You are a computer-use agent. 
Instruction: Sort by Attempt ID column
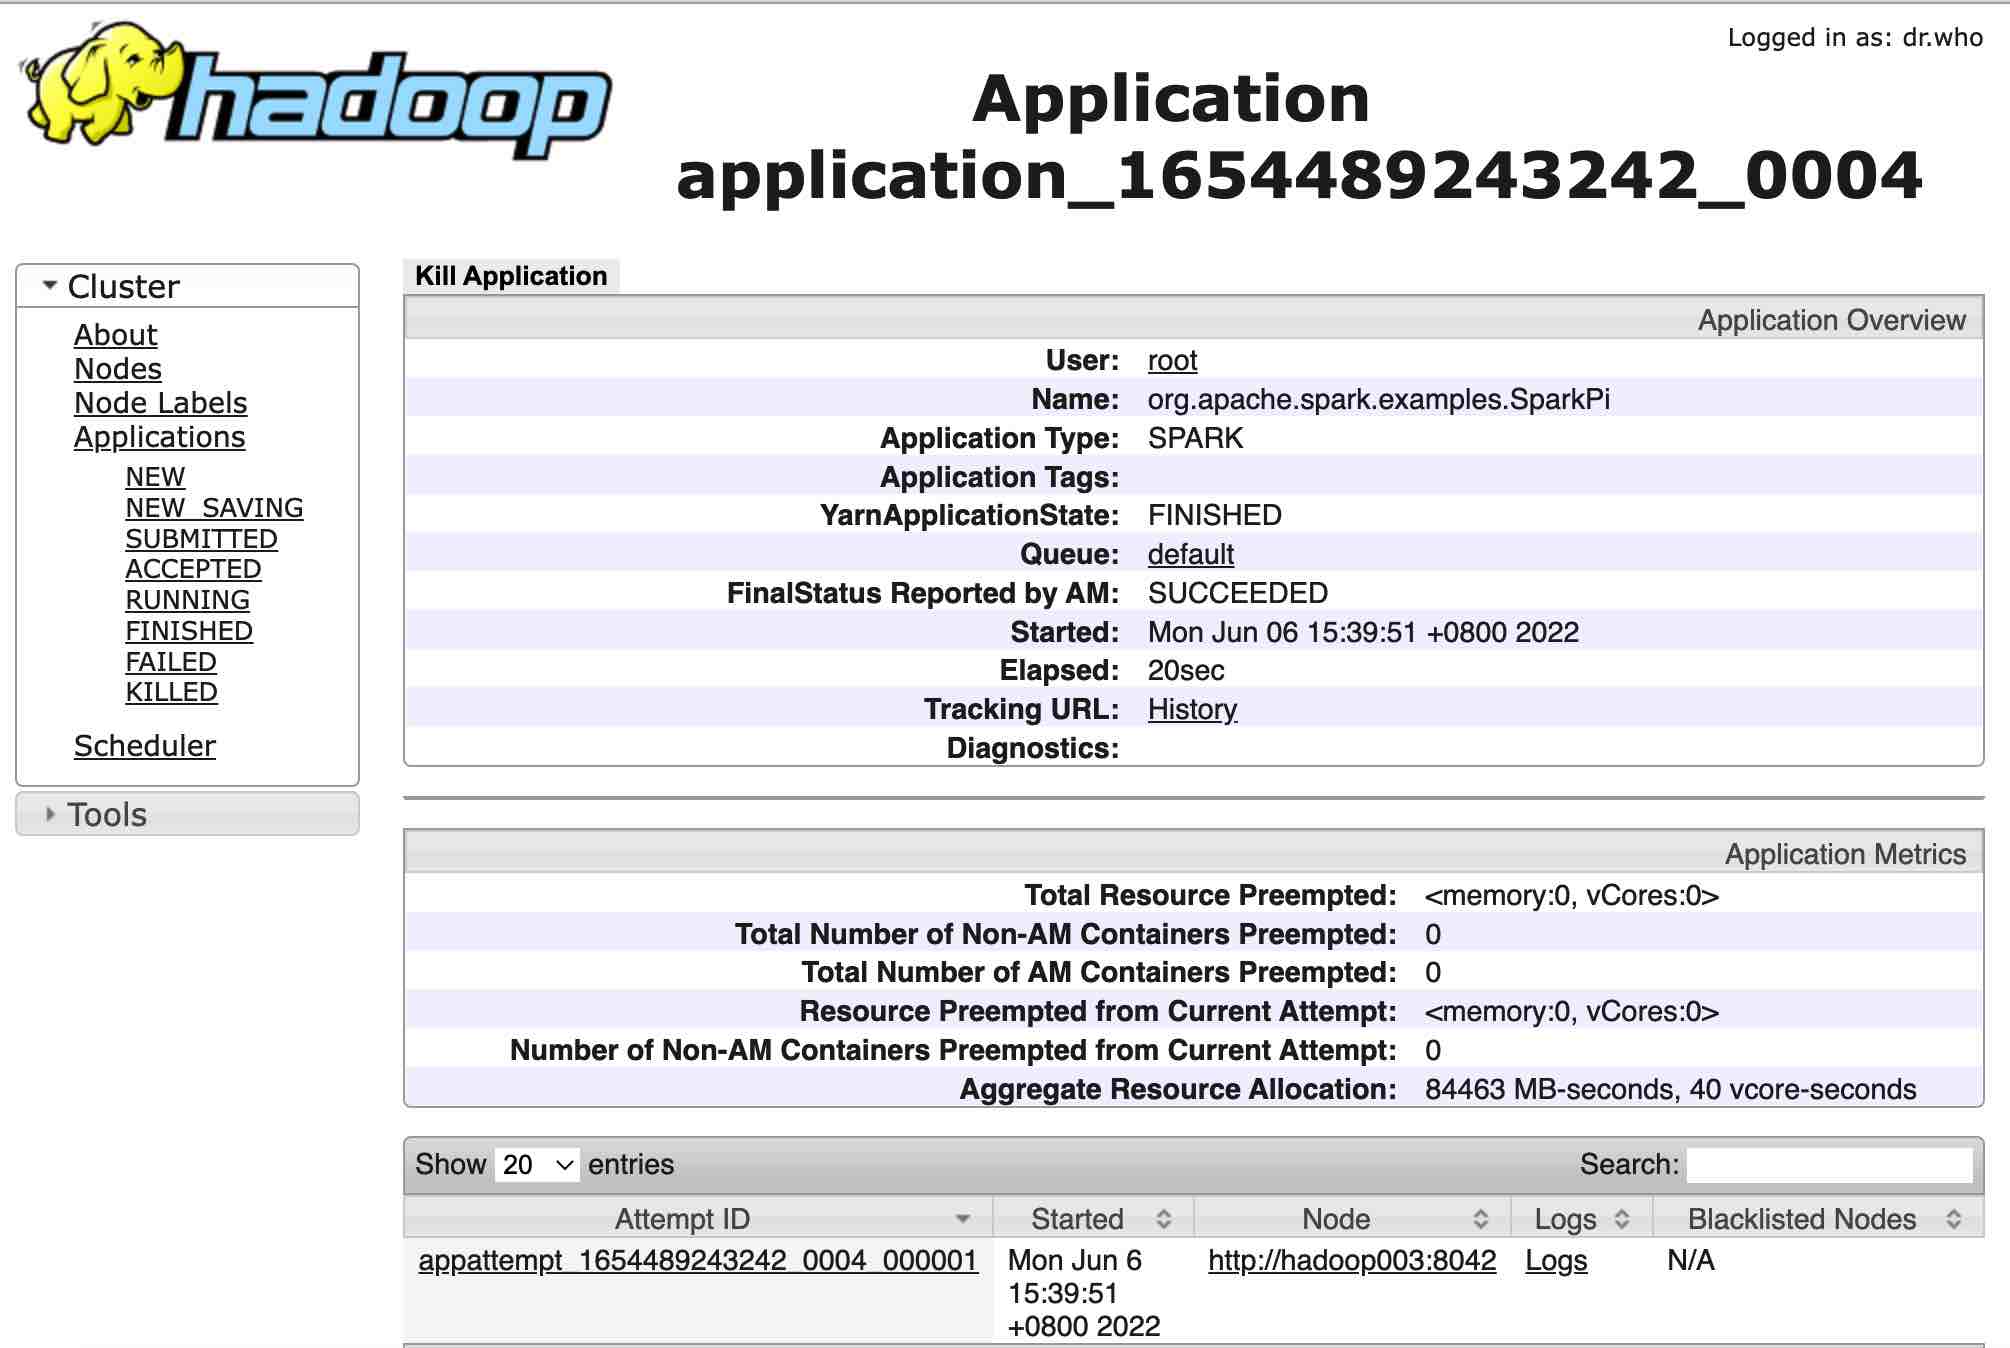698,1219
